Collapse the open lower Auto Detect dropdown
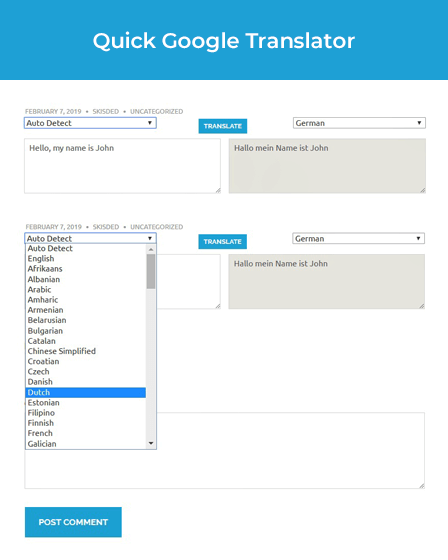This screenshot has width=448, height=560. pyautogui.click(x=90, y=238)
